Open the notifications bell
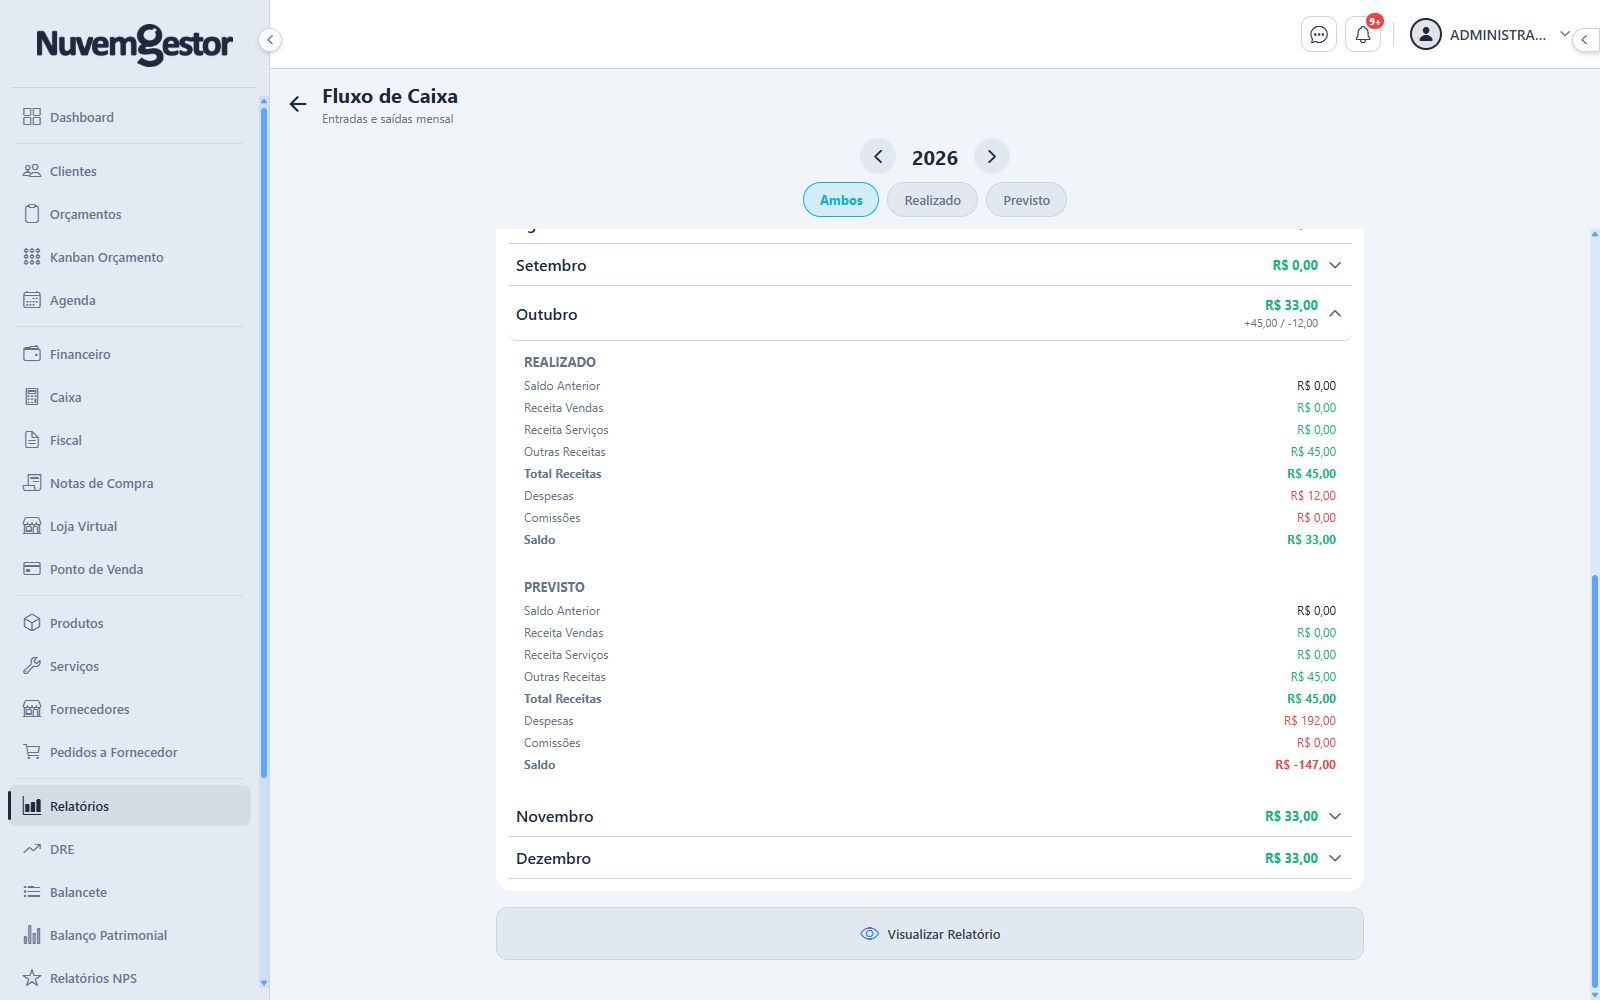 1363,35
